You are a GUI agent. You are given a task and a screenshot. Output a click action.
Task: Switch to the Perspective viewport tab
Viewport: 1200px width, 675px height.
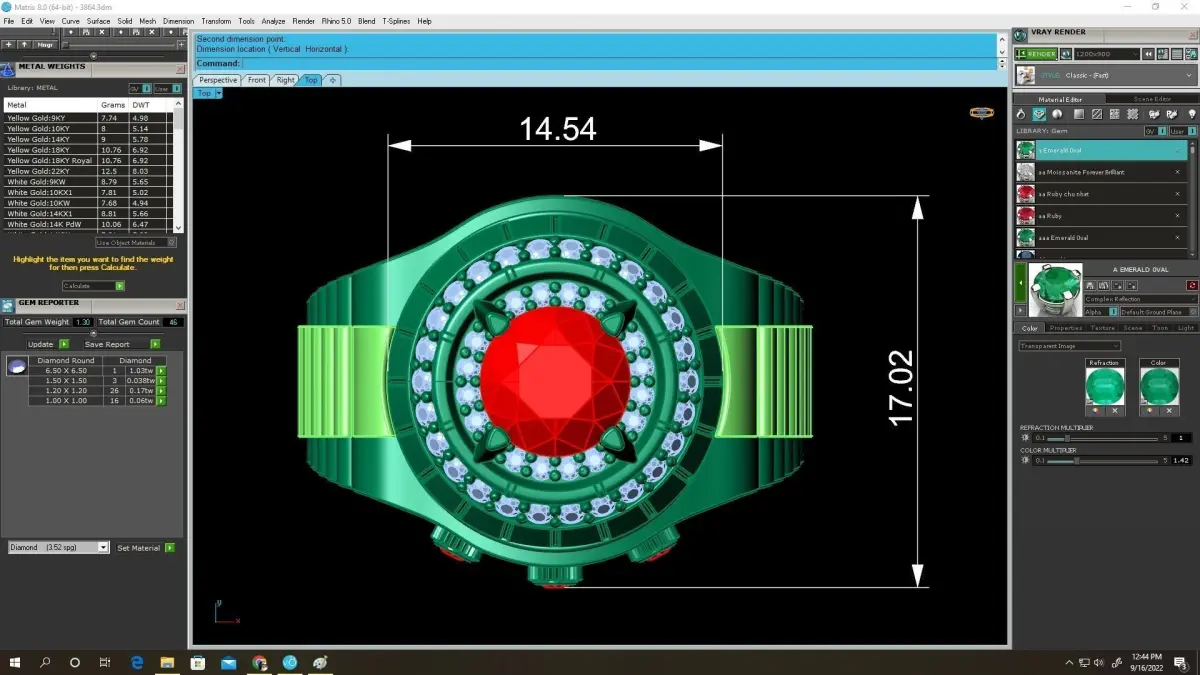(218, 80)
